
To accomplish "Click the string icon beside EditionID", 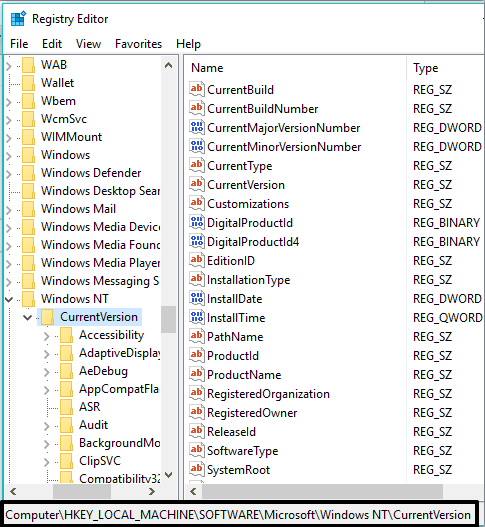I will 197,260.
